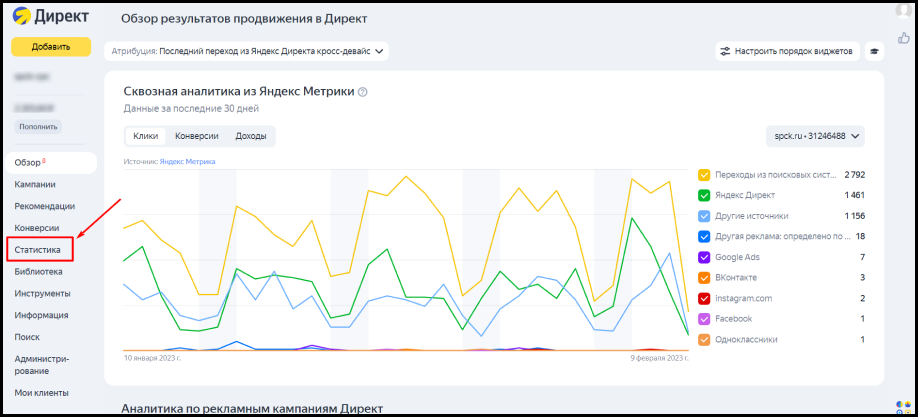918x417 pixels.
Task: Click the Yandex Direct logo
Action: 51,17
